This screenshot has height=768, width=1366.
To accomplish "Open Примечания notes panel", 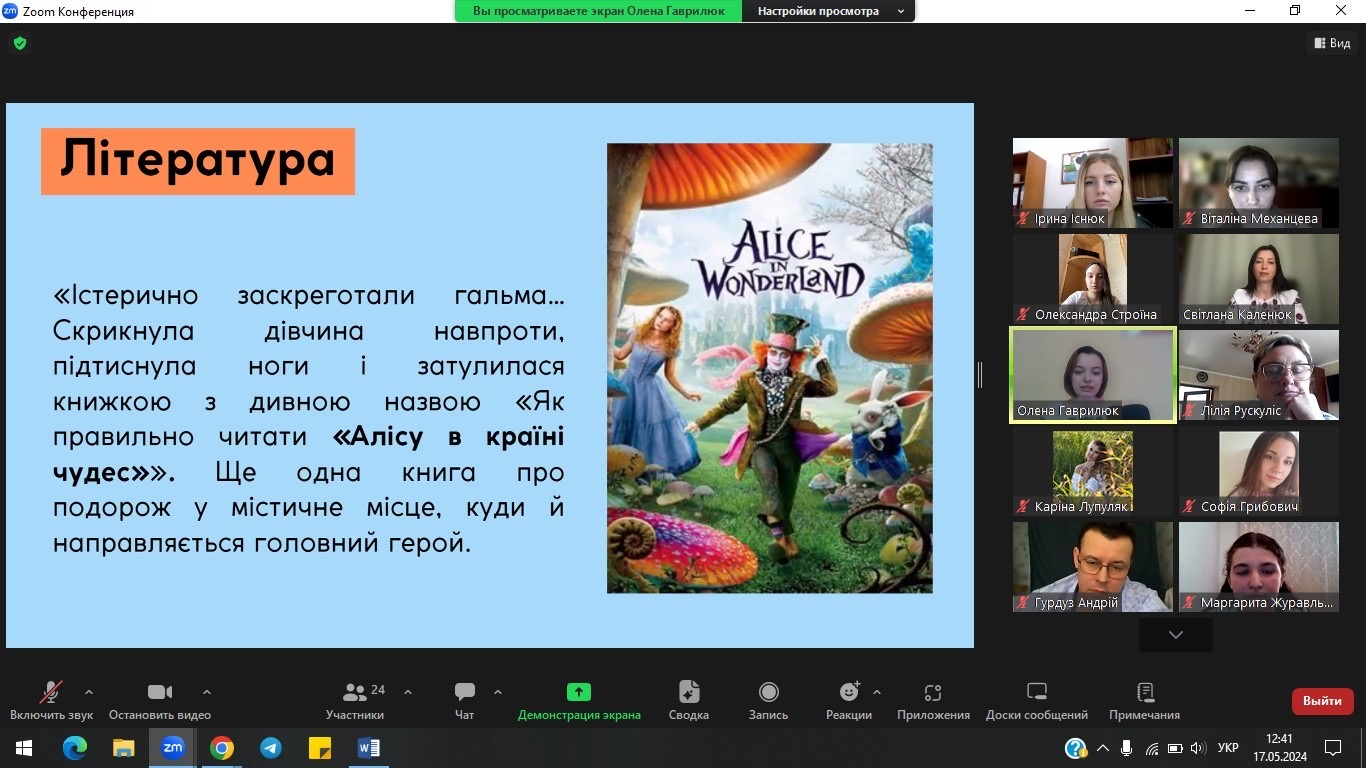I will pyautogui.click(x=1145, y=700).
